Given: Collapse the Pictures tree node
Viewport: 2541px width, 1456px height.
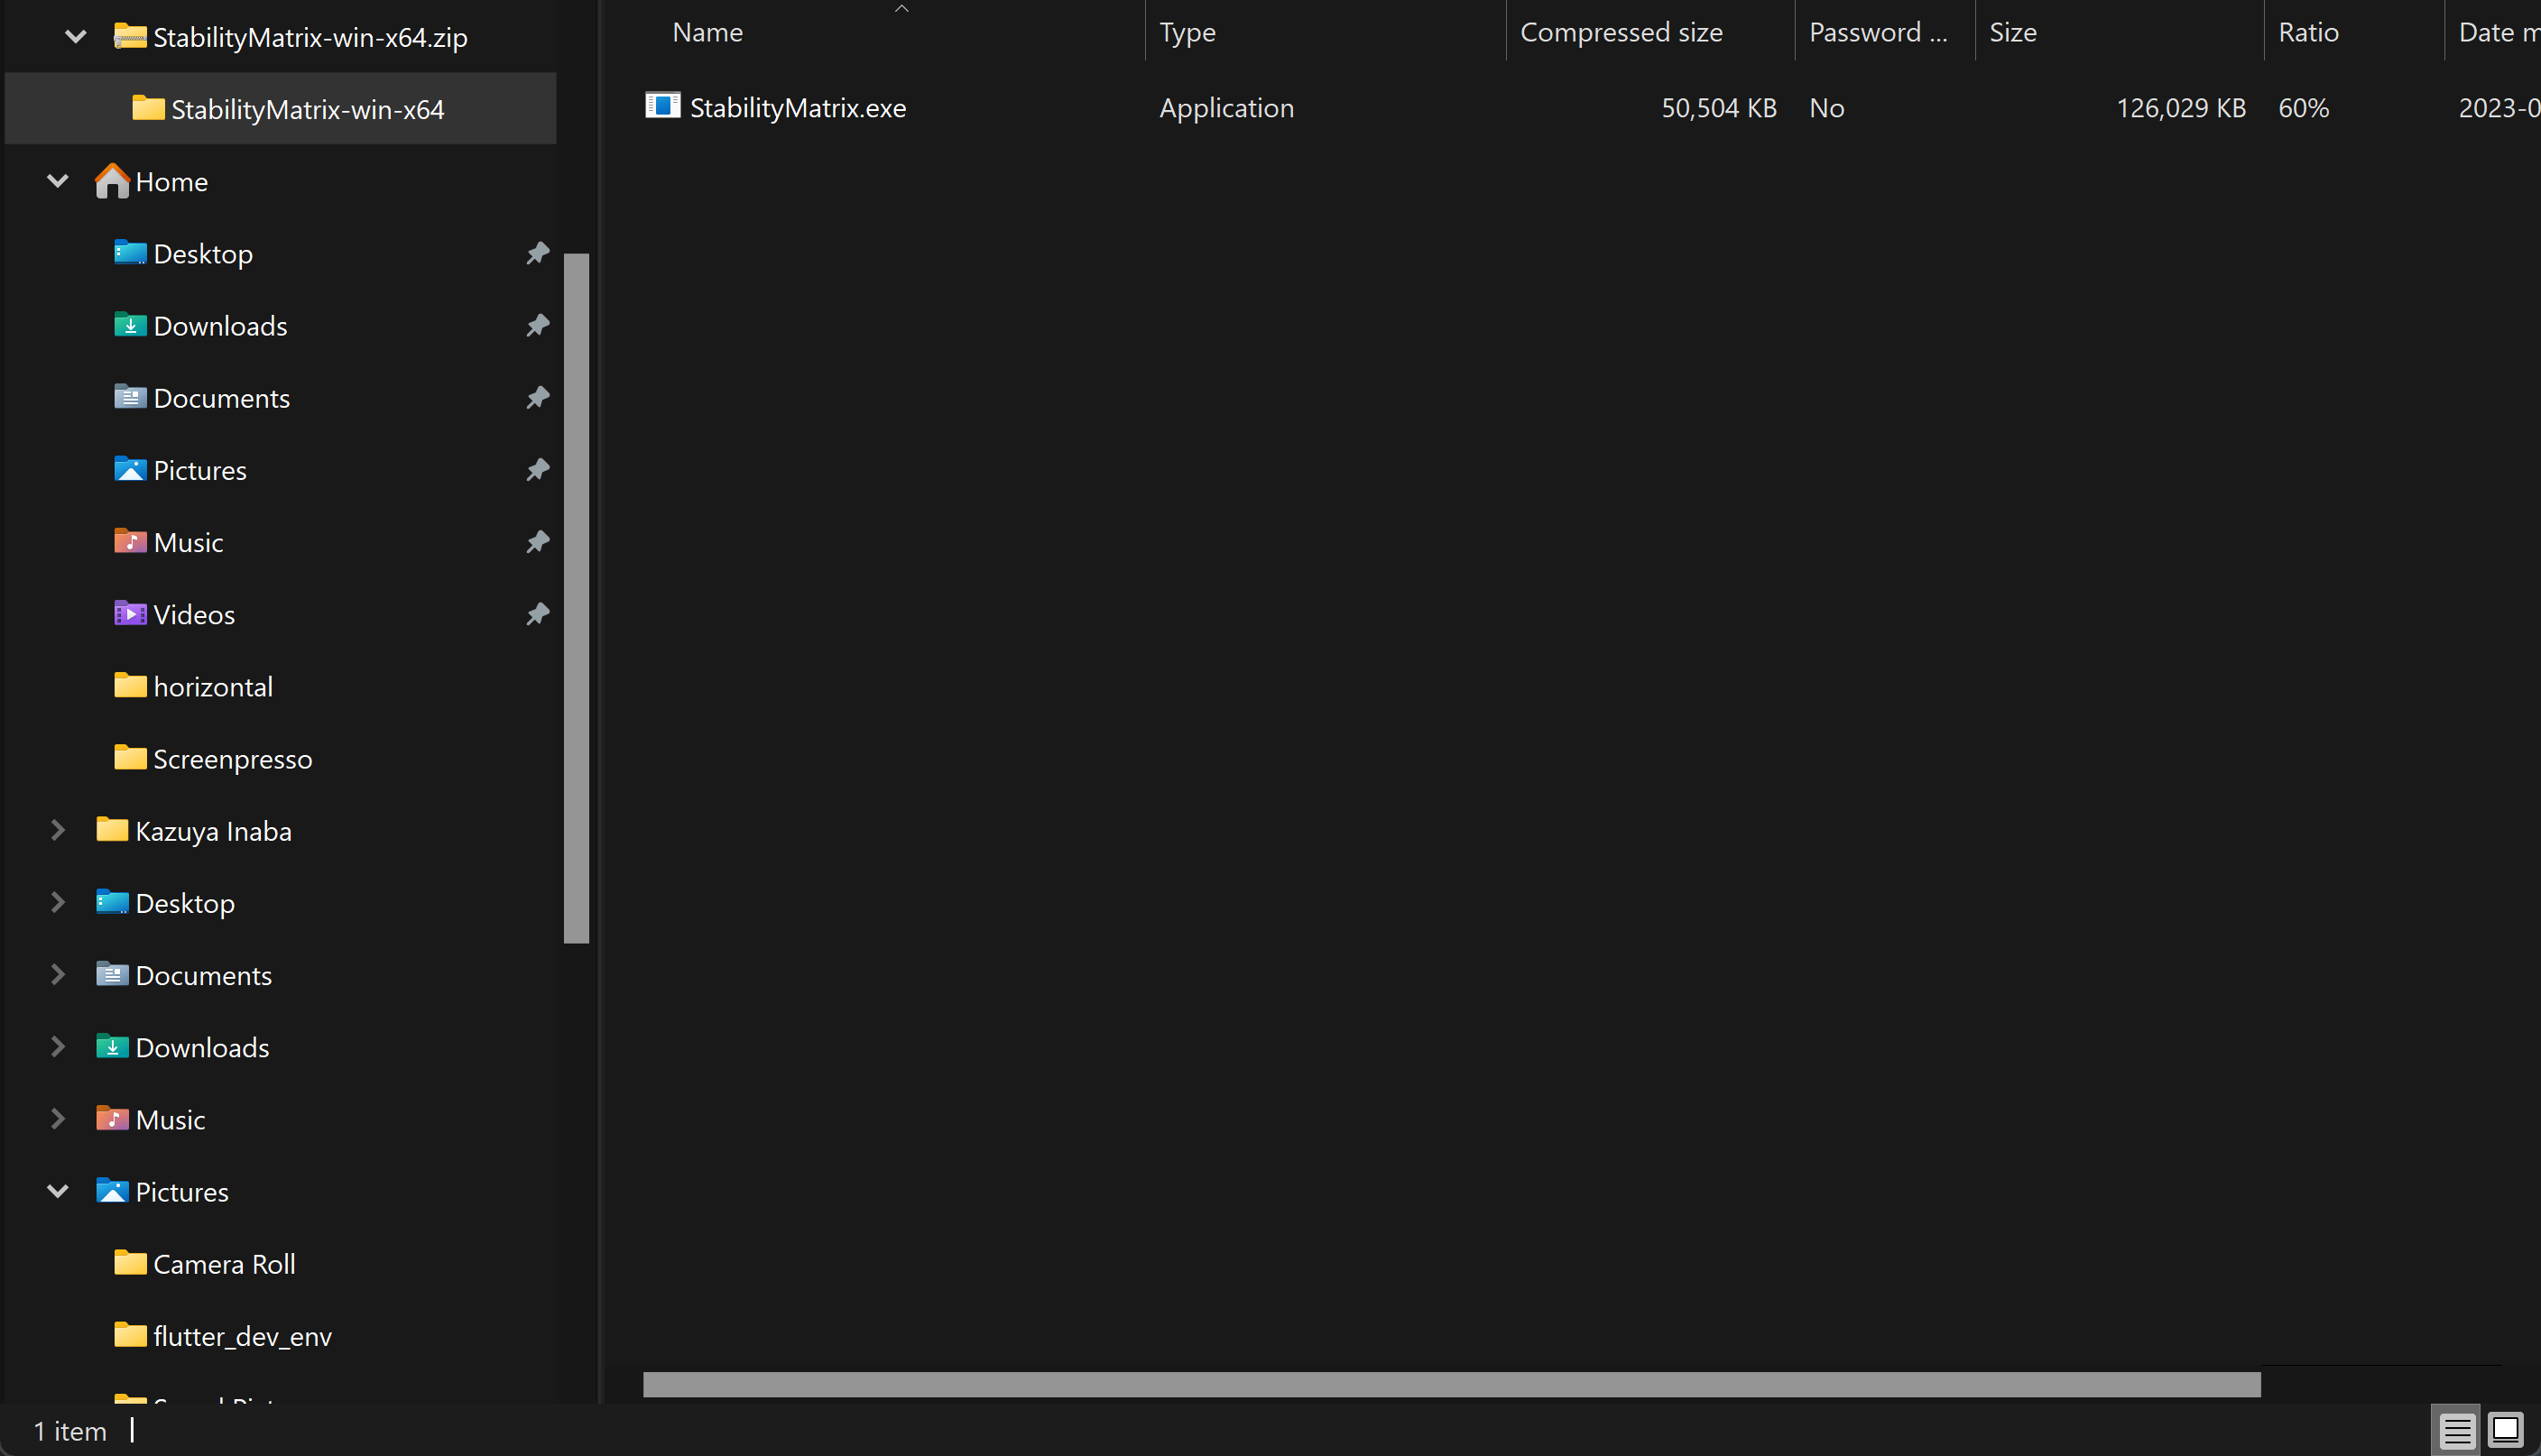Looking at the screenshot, I should [x=58, y=1191].
